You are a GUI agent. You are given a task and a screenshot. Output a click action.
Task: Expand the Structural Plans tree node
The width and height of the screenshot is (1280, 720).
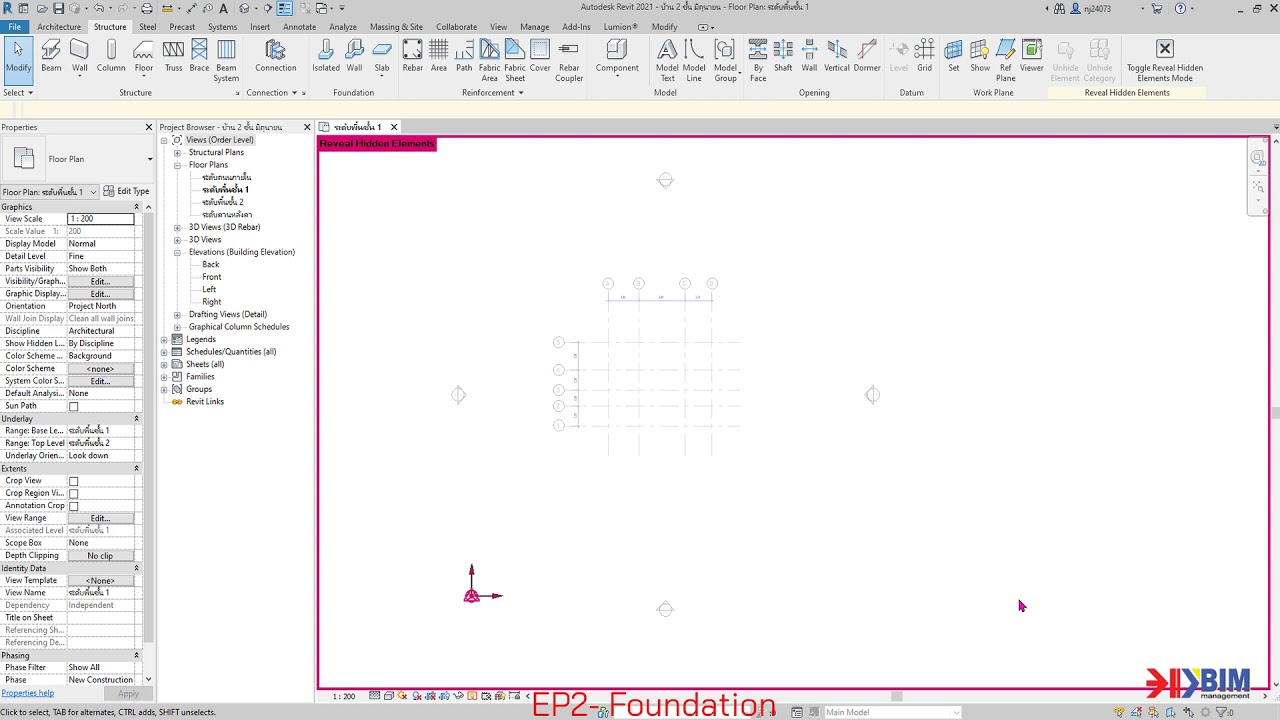(177, 153)
